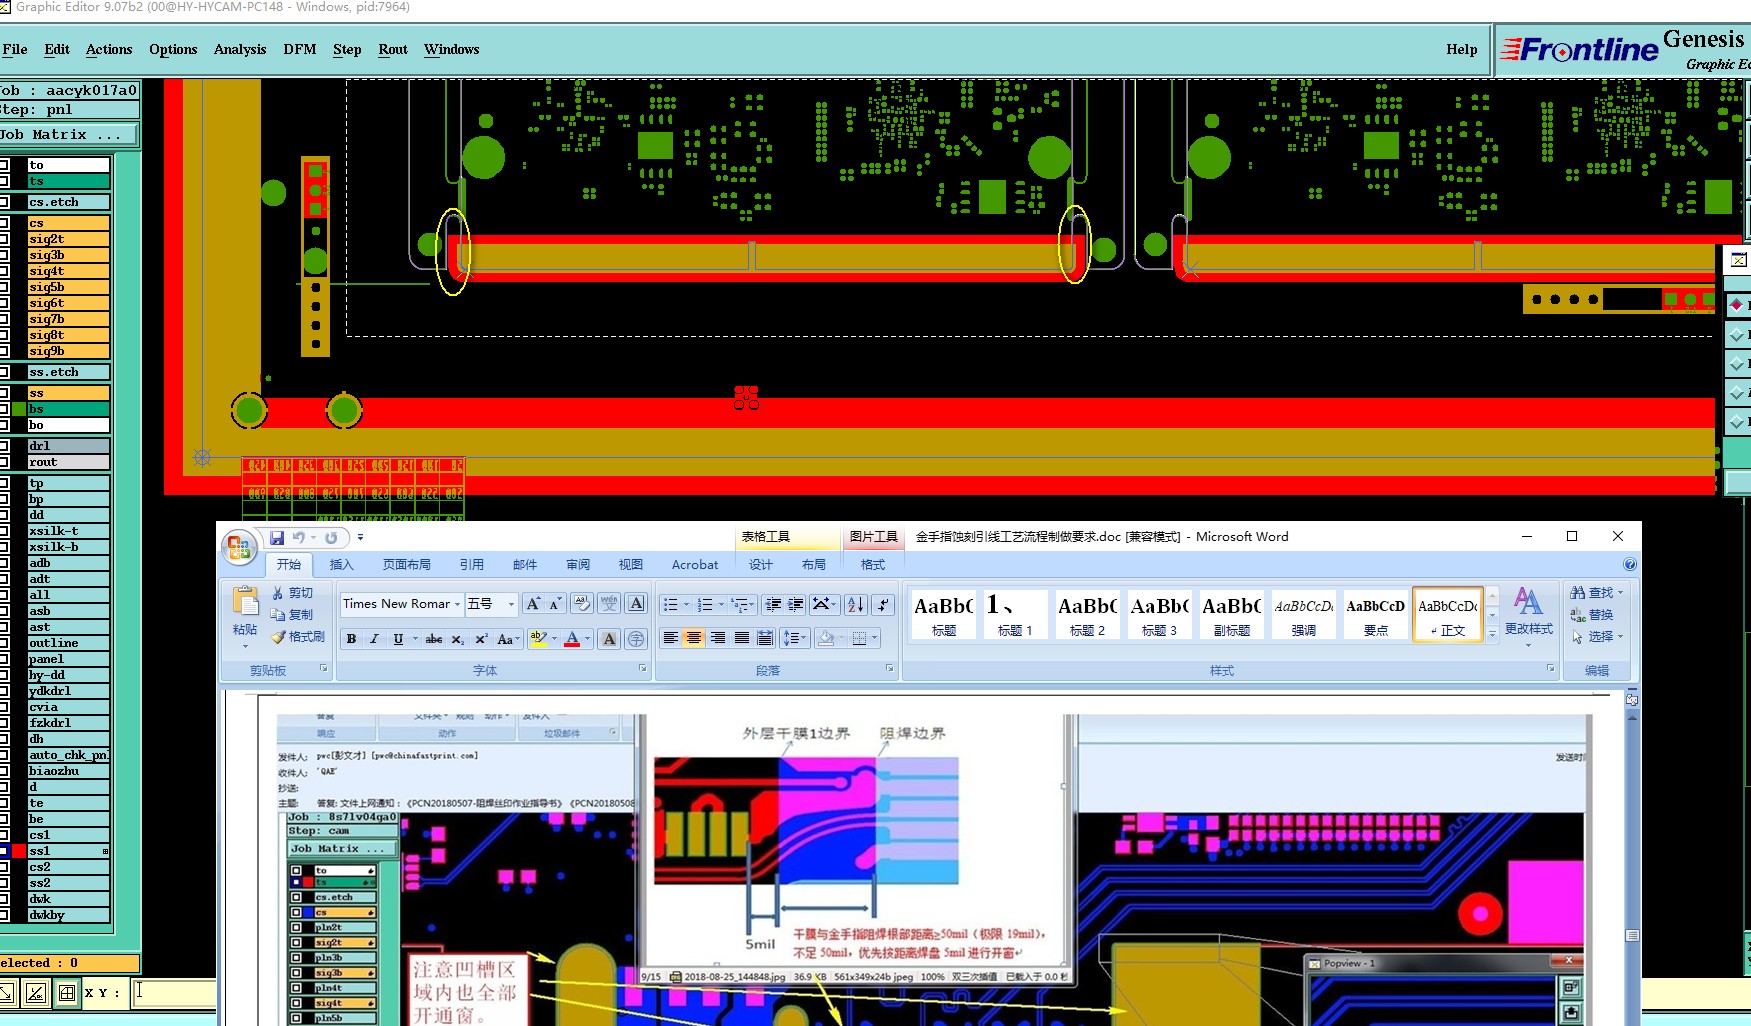Open Times New Roman font name dropdown
The height and width of the screenshot is (1026, 1751).
457,604
